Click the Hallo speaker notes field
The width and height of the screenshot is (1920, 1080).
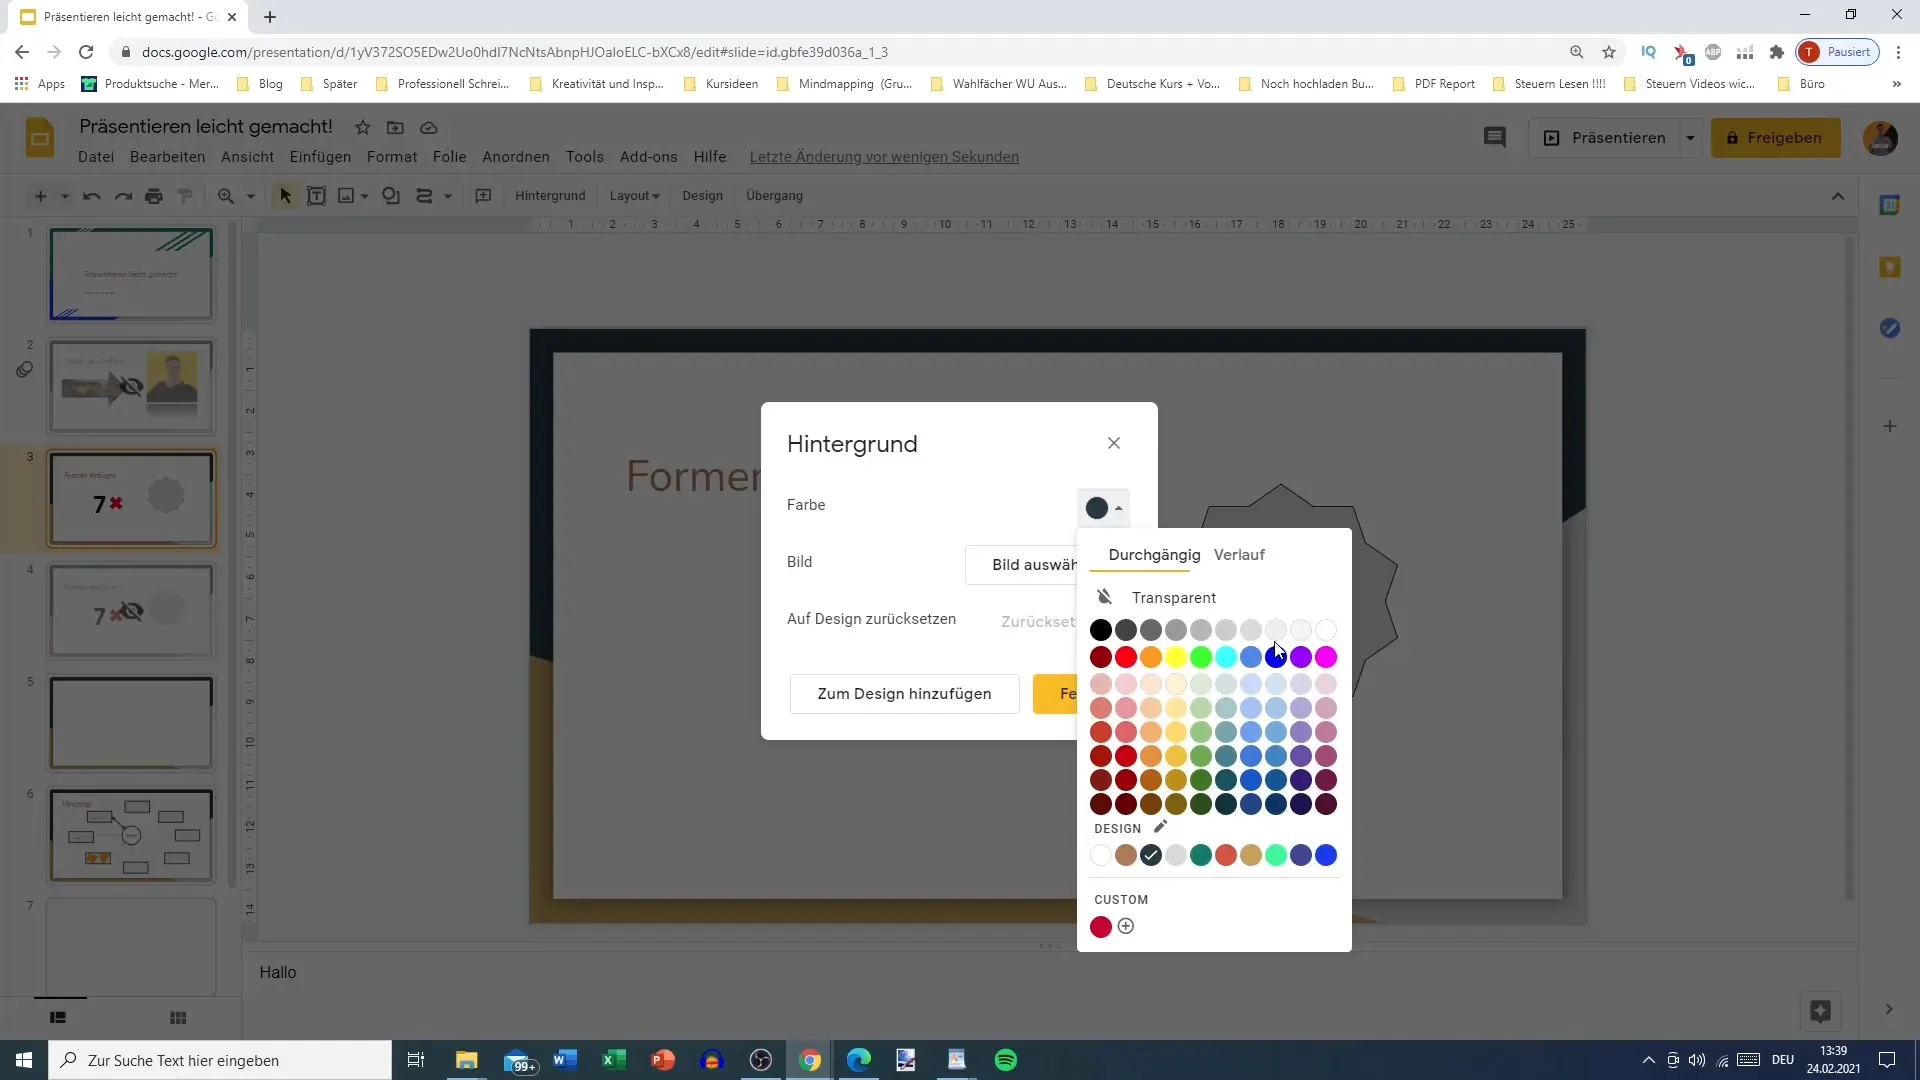pyautogui.click(x=1050, y=972)
